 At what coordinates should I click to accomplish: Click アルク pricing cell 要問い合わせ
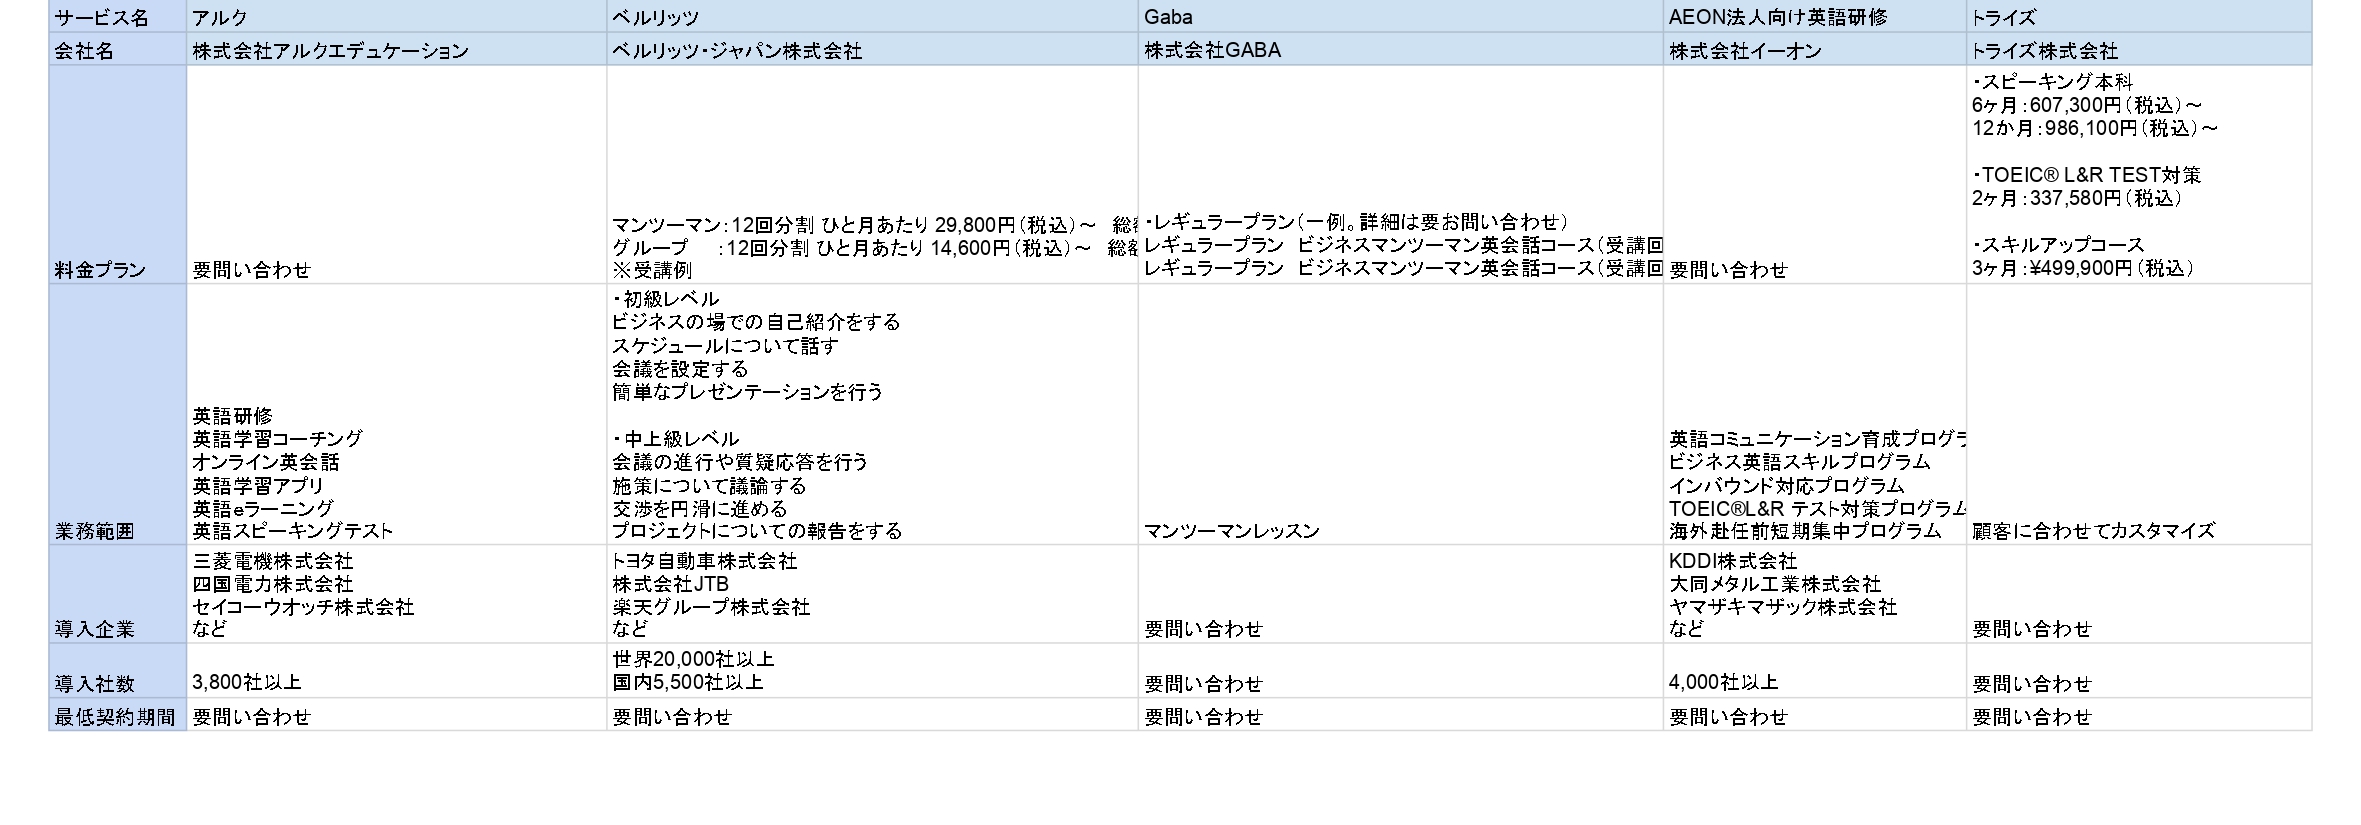397,175
